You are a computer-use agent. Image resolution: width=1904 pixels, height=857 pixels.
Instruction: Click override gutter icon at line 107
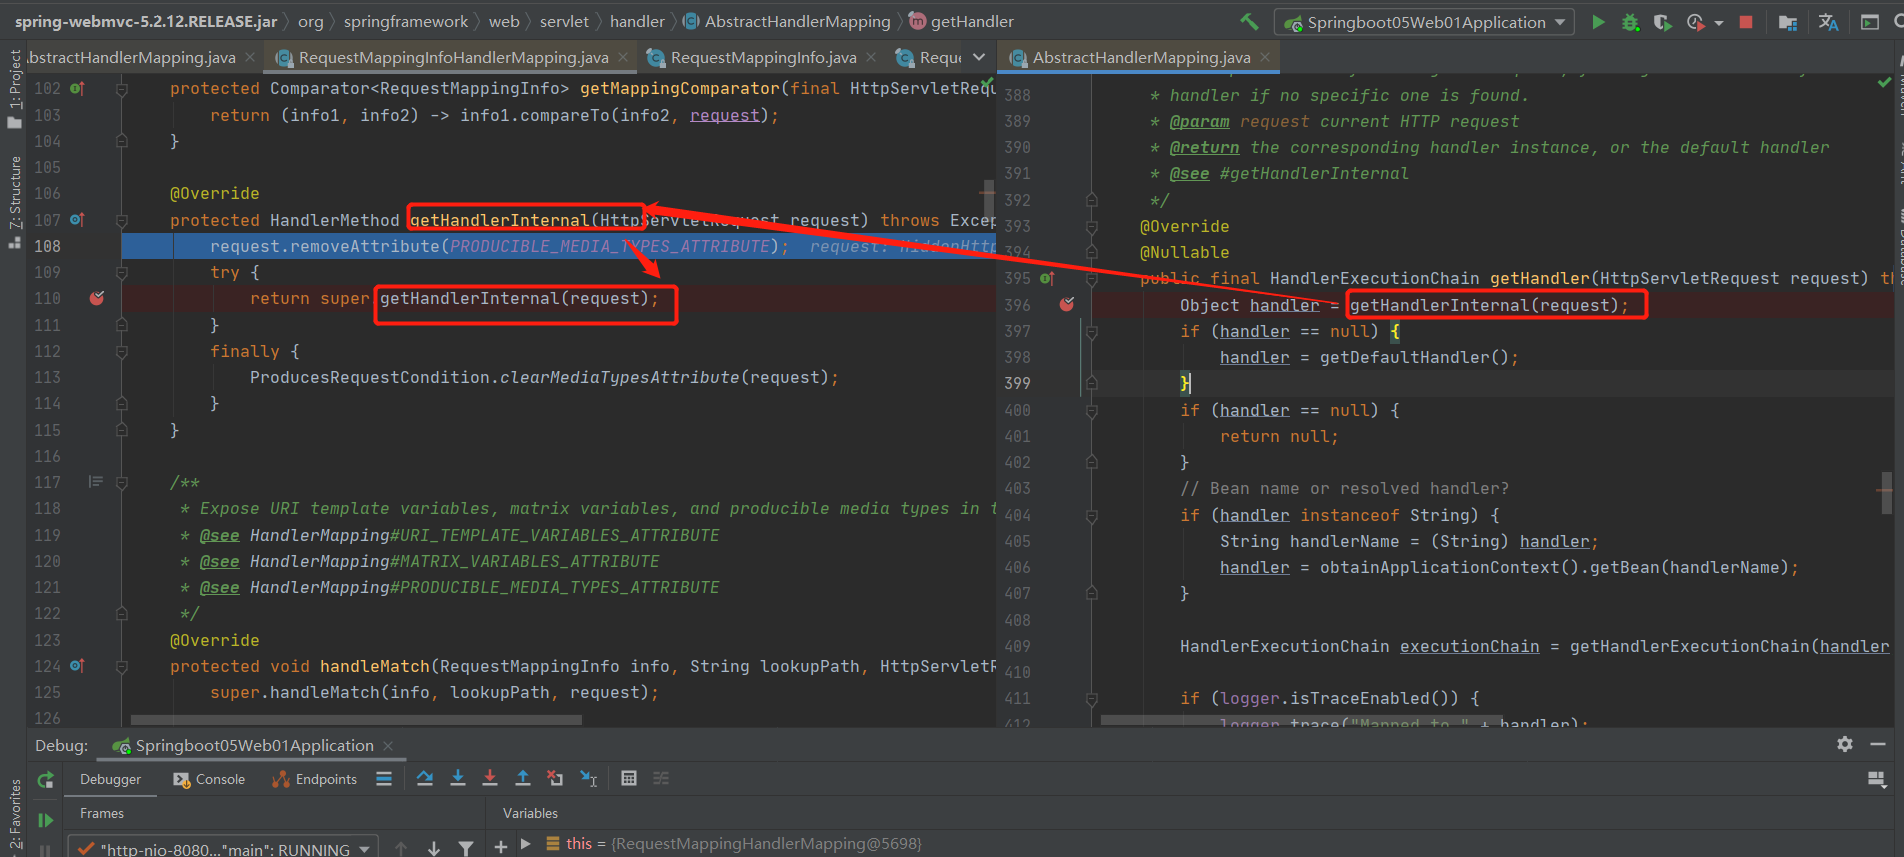point(77,220)
